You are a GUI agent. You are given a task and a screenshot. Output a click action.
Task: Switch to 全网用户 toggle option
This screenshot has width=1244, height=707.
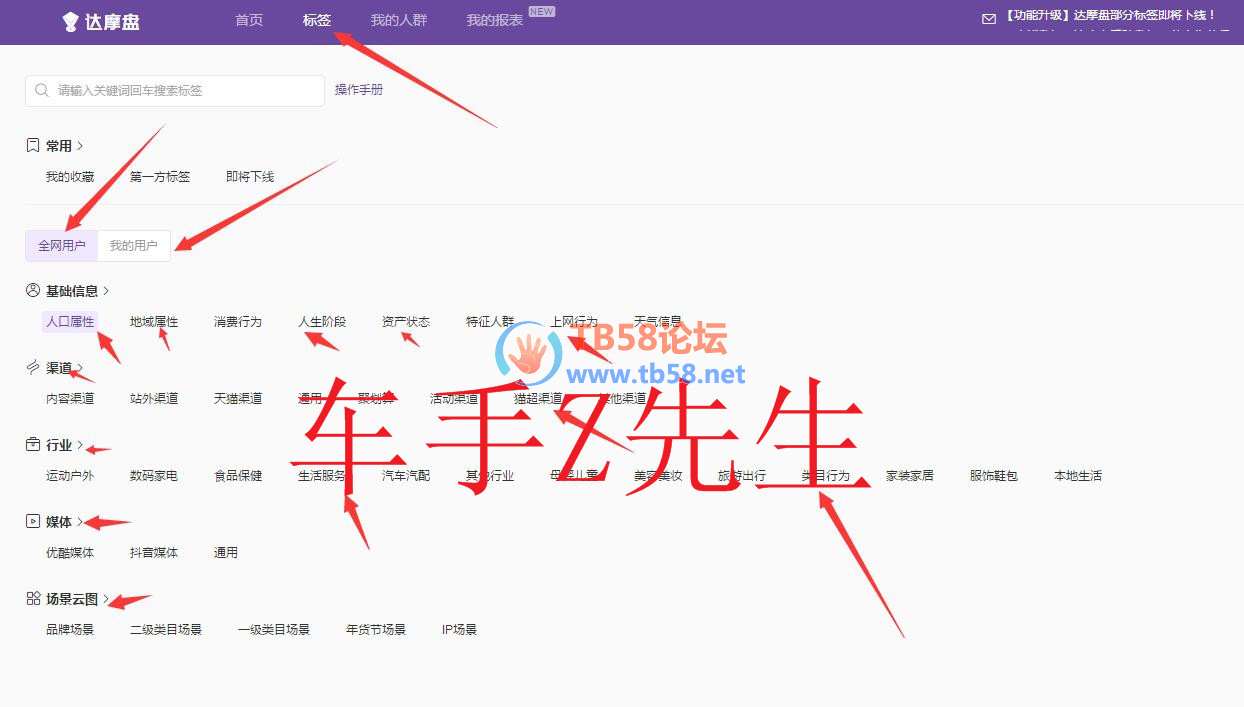pos(62,246)
